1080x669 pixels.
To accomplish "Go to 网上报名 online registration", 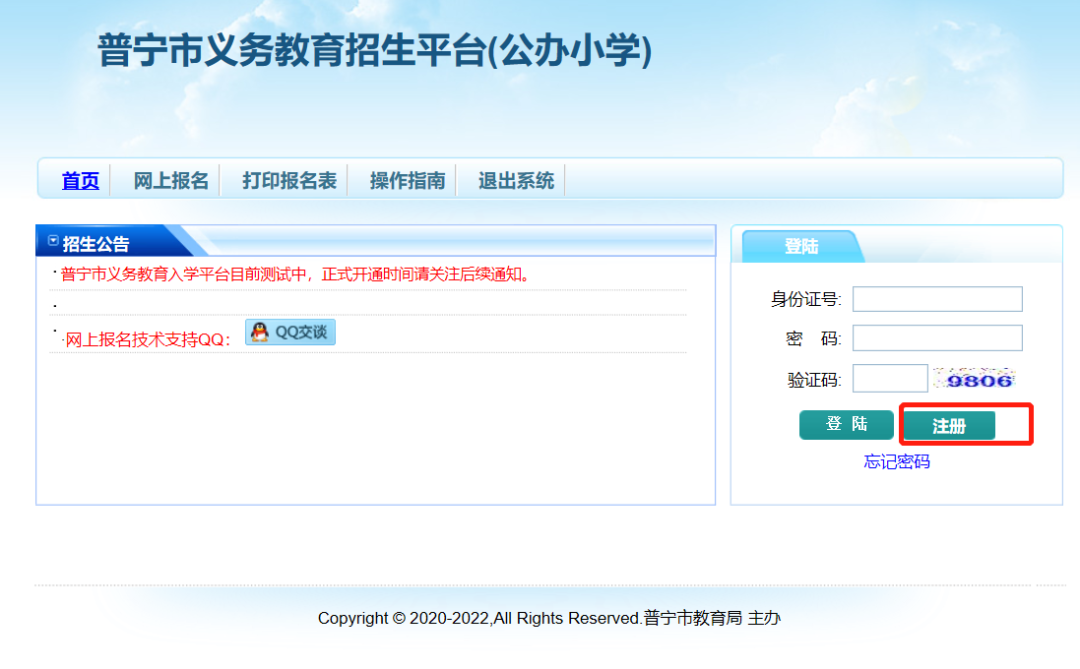I will (171, 181).
